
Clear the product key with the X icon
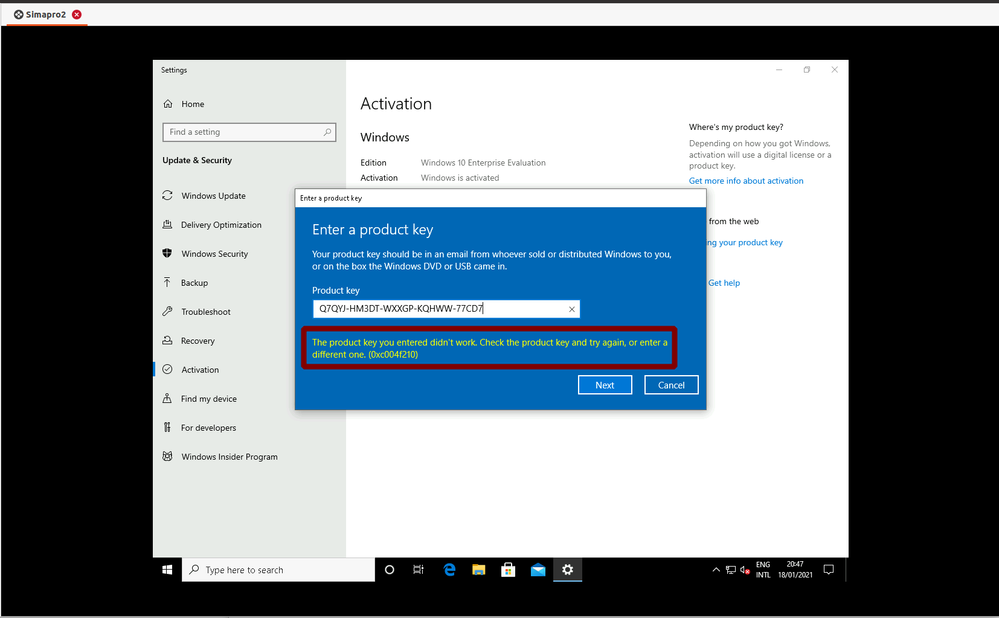tap(572, 310)
